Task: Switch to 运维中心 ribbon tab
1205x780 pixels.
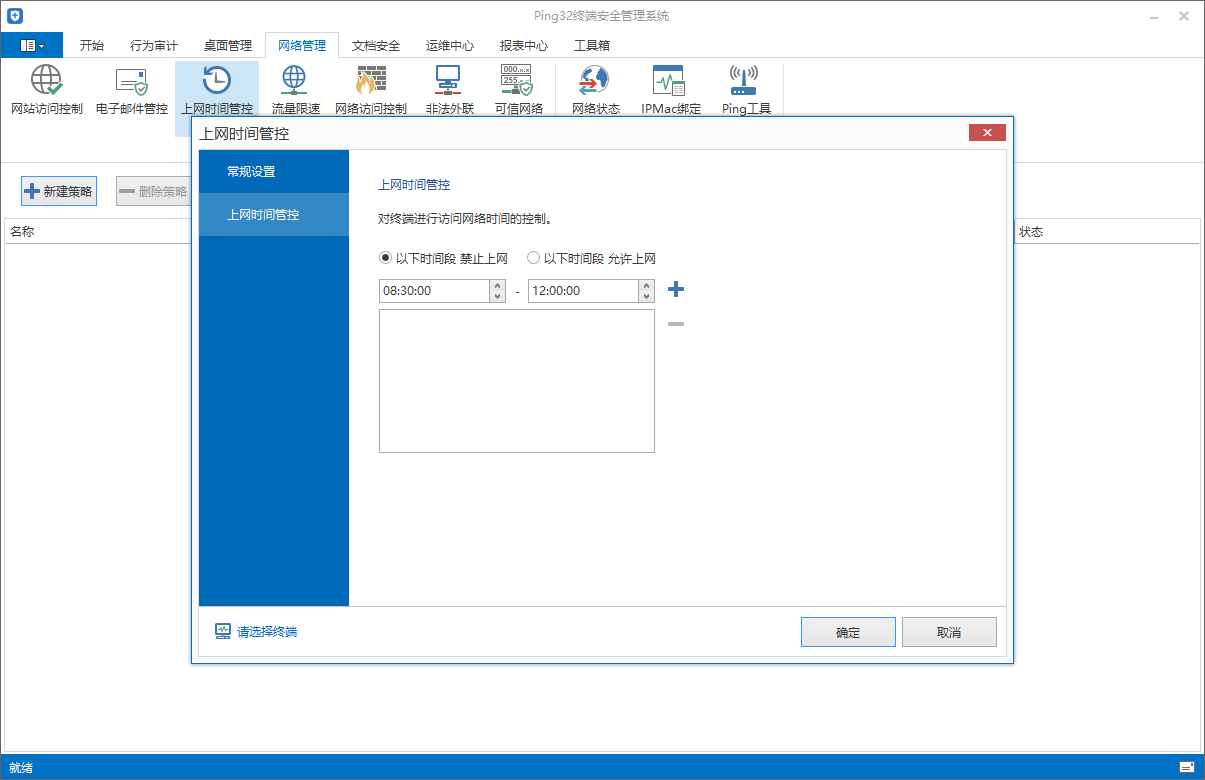Action: pyautogui.click(x=450, y=45)
